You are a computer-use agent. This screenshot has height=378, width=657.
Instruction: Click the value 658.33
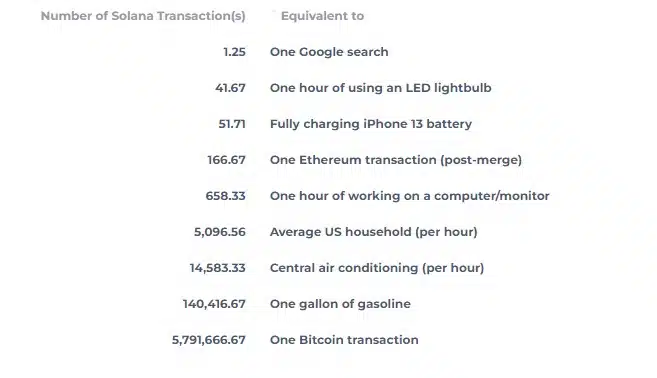pos(225,196)
